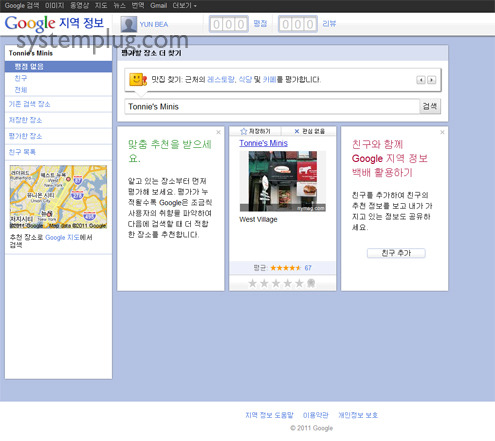The height and width of the screenshot is (441, 495).
Task: Show the previous tip with left arrow
Action: 421,80
